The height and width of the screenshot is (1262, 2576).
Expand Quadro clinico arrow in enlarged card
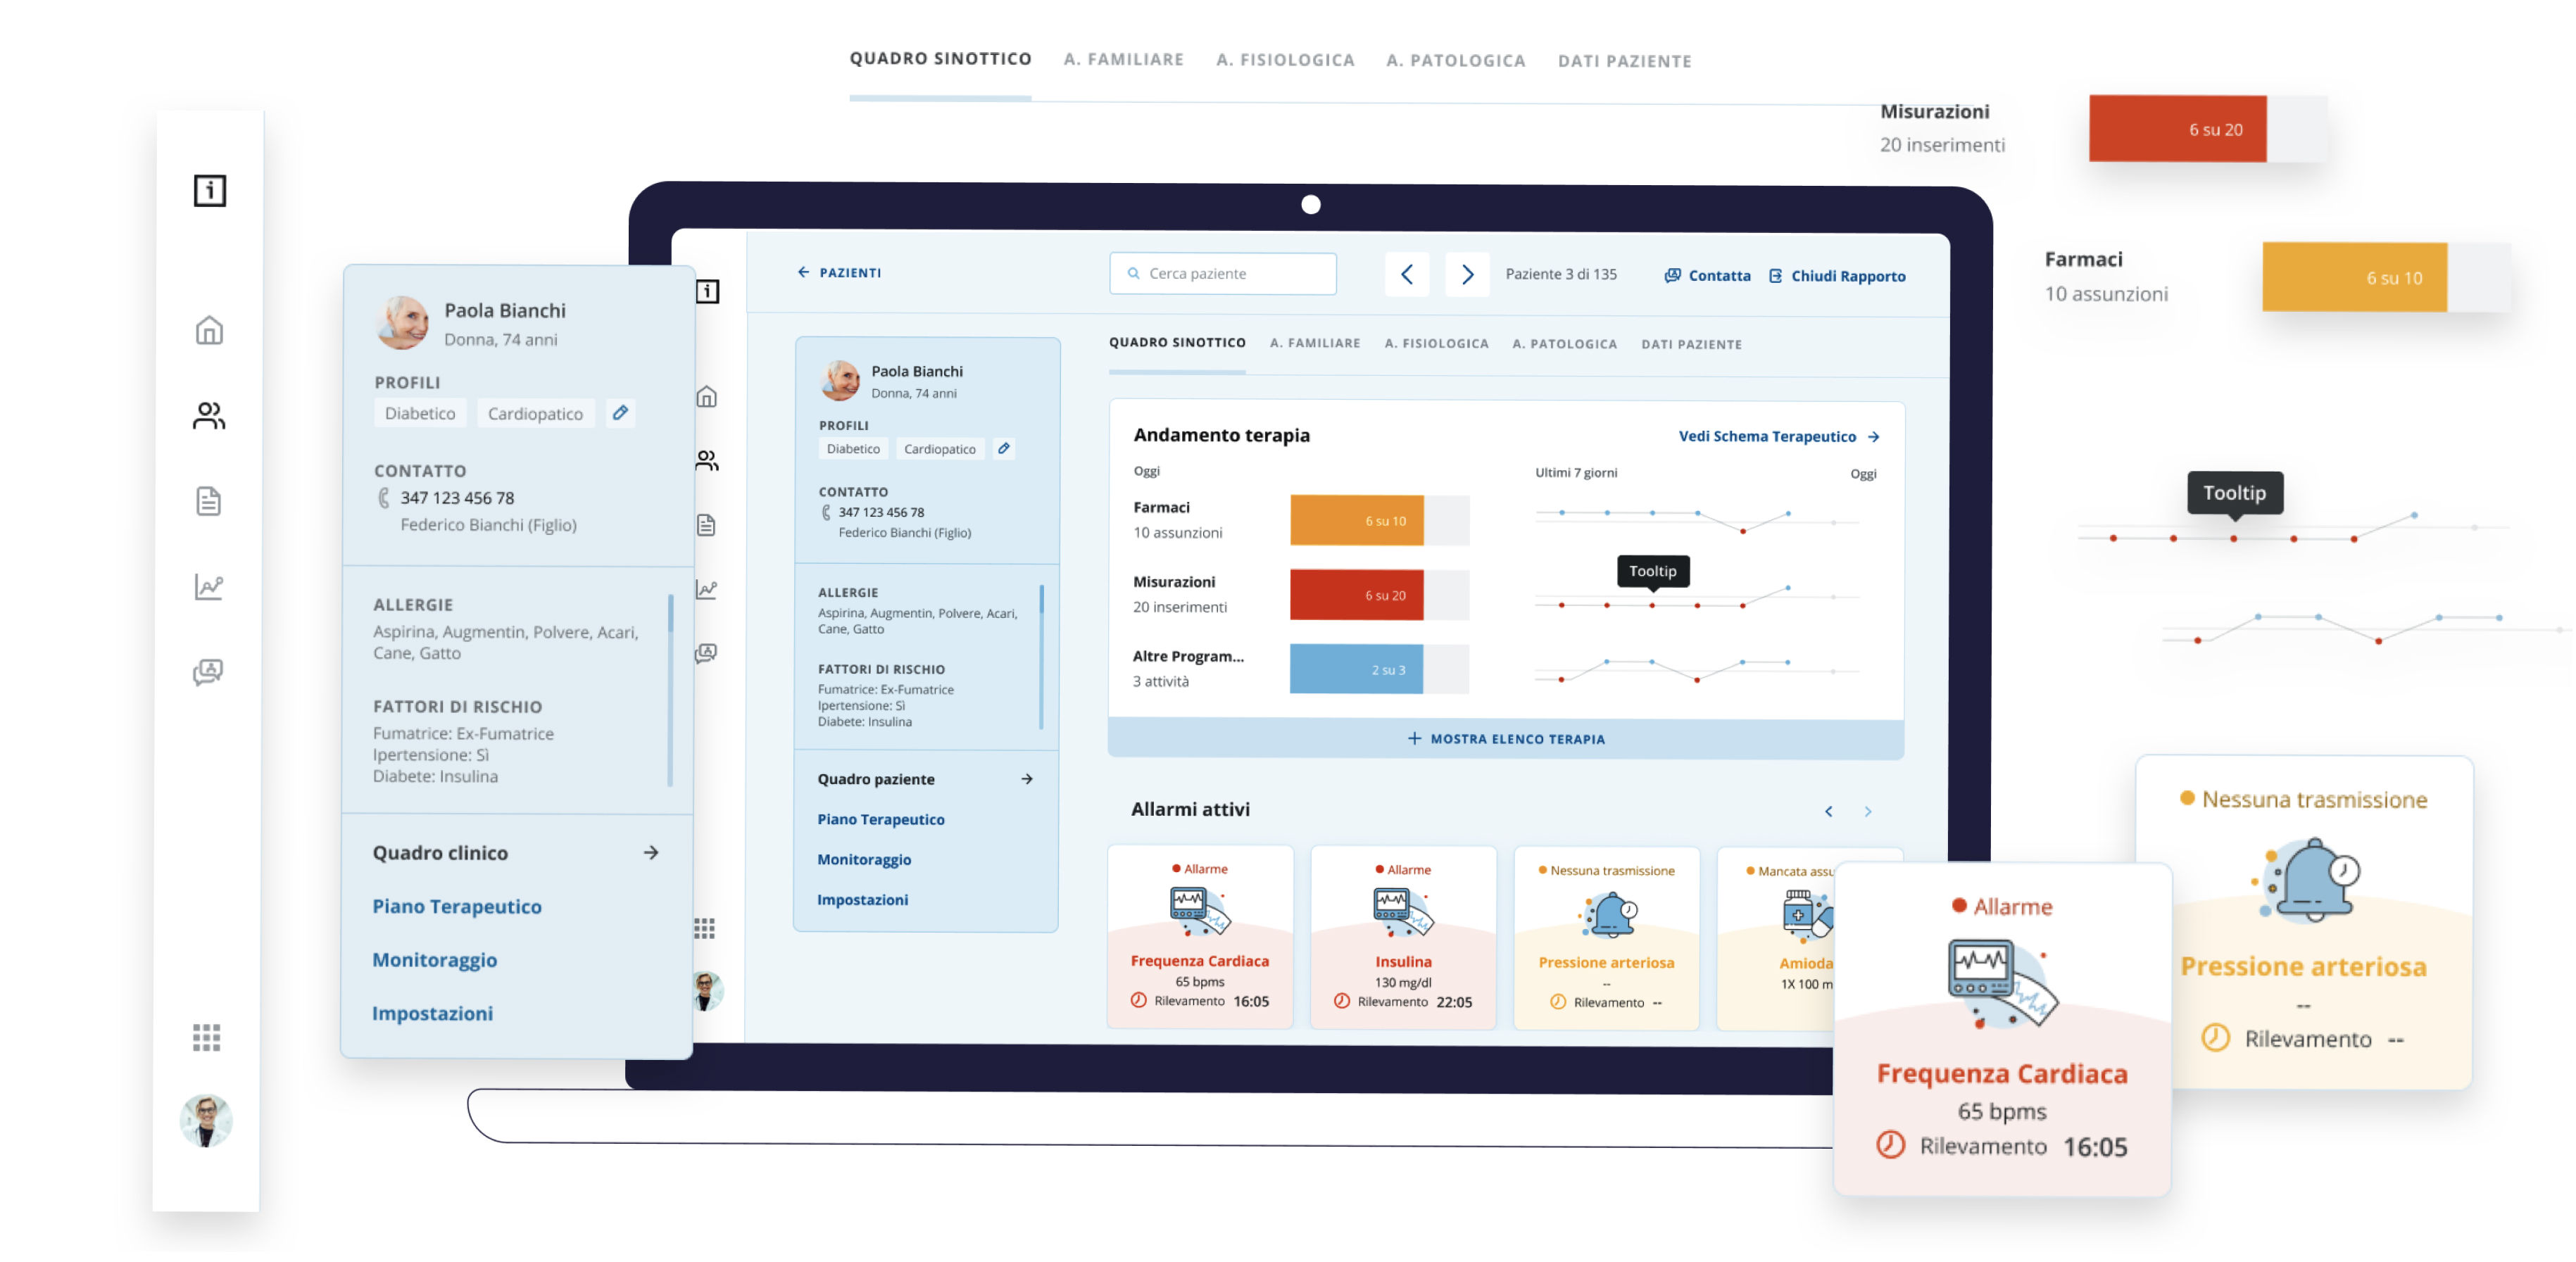pyautogui.click(x=650, y=852)
